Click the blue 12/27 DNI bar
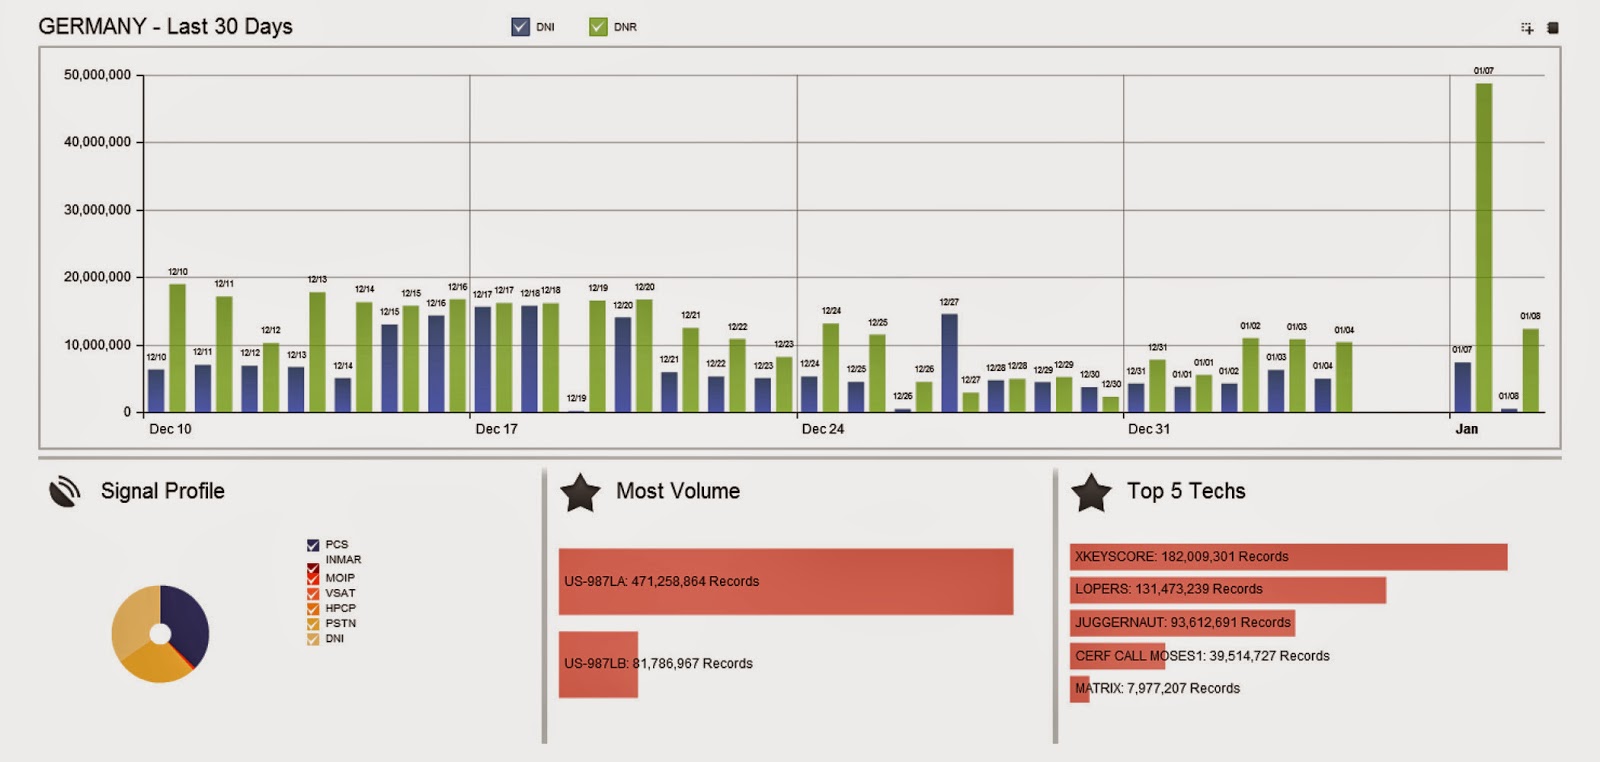This screenshot has width=1600, height=762. (949, 363)
